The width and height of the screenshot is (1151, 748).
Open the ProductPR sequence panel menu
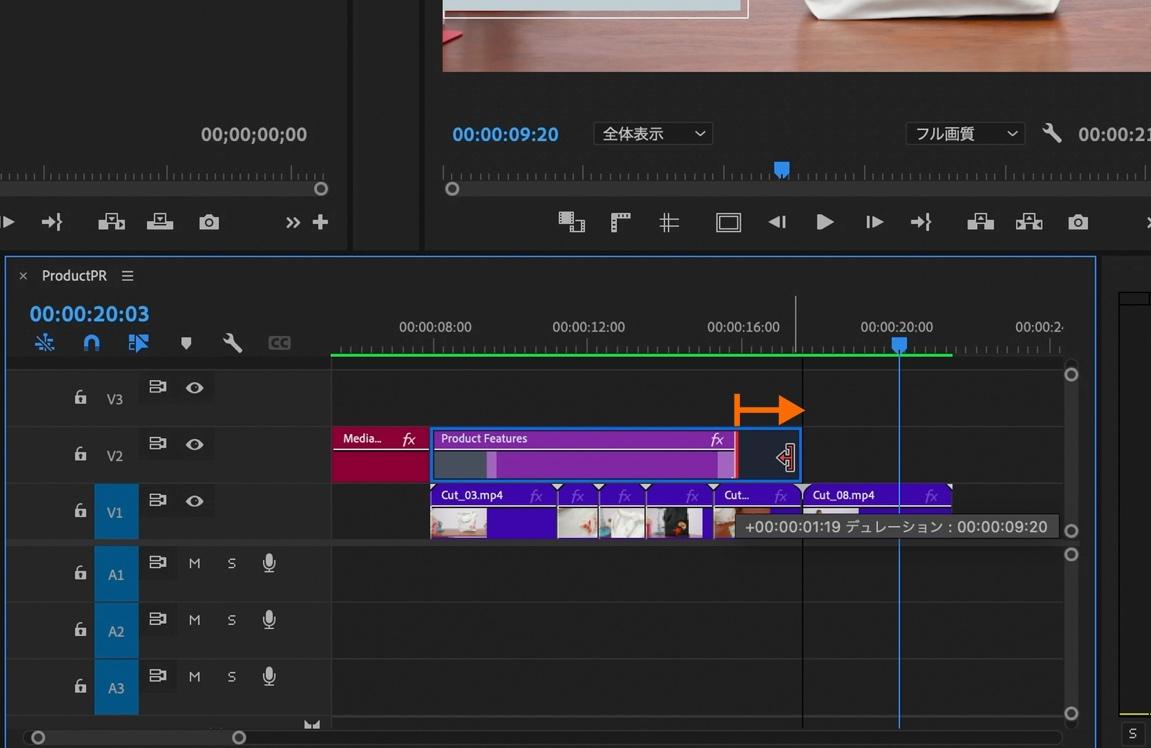[x=128, y=275]
